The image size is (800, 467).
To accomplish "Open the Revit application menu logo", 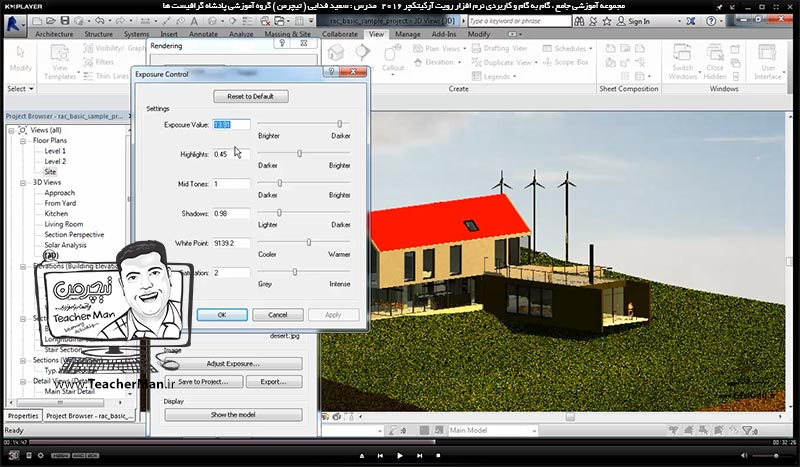I will [14, 24].
